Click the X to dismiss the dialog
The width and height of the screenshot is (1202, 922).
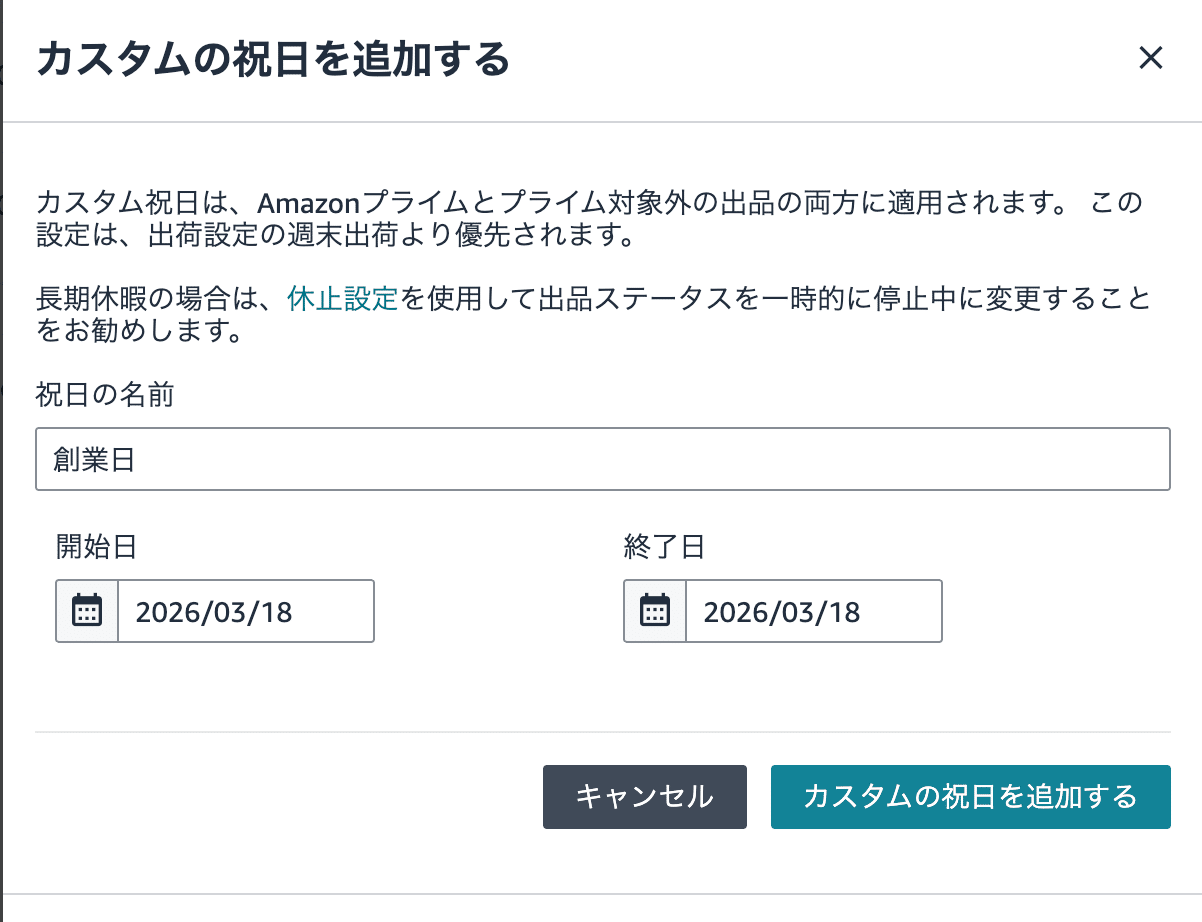[1151, 58]
